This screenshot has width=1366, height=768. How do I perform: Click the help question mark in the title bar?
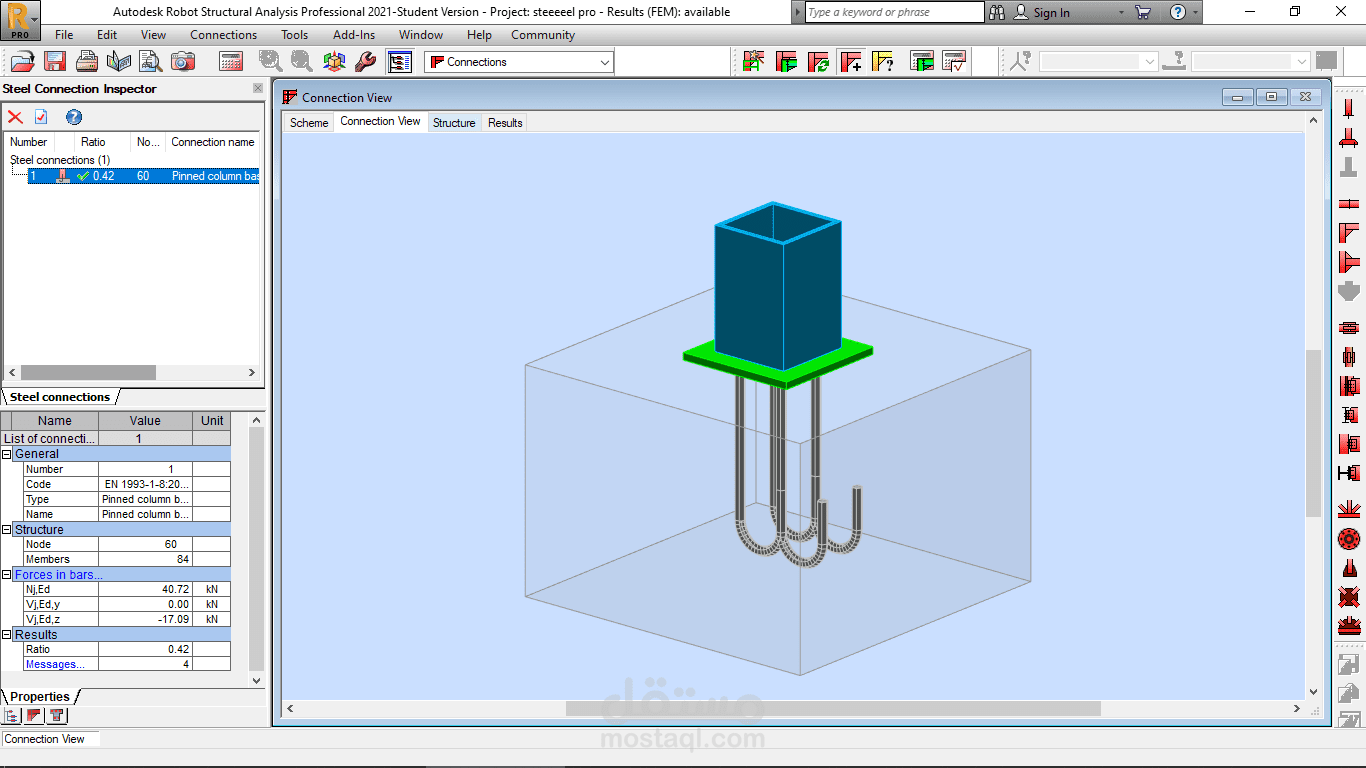click(1178, 12)
